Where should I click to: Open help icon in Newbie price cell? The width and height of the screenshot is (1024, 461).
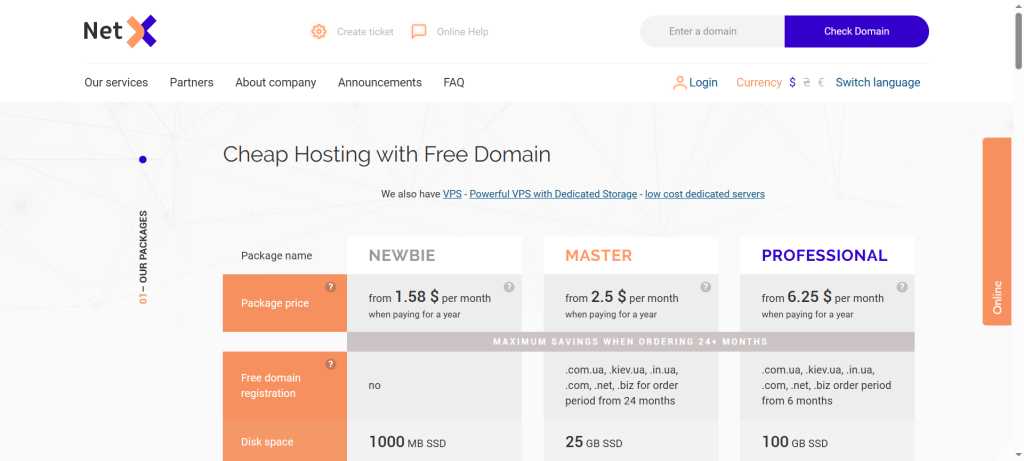[x=509, y=287]
